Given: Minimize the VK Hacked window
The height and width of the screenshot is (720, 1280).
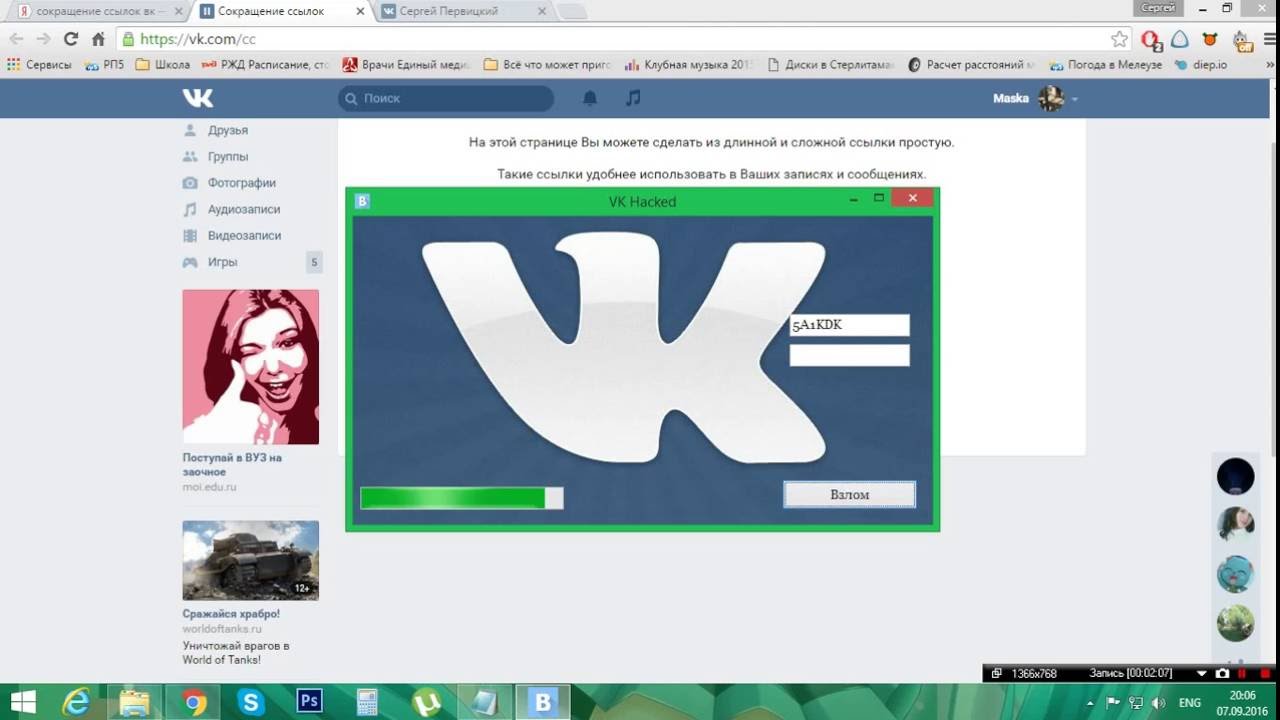Looking at the screenshot, I should [x=854, y=199].
